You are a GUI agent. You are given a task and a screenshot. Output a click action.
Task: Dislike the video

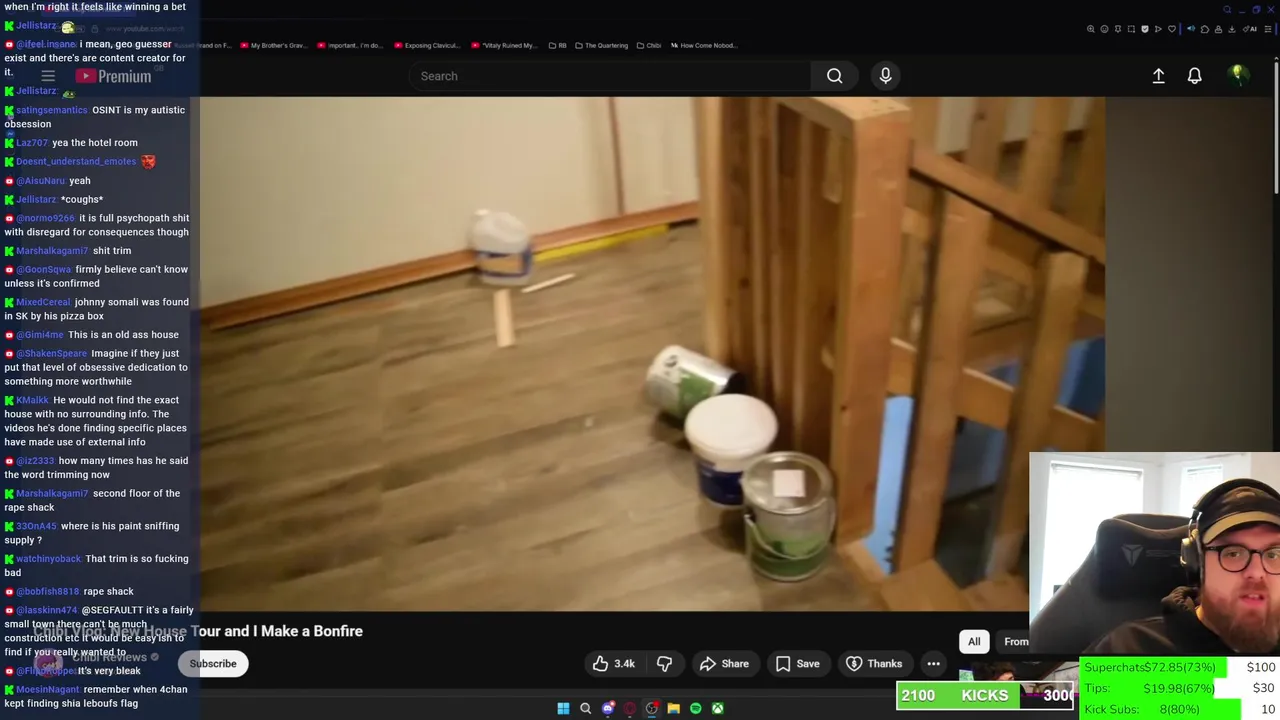664,664
